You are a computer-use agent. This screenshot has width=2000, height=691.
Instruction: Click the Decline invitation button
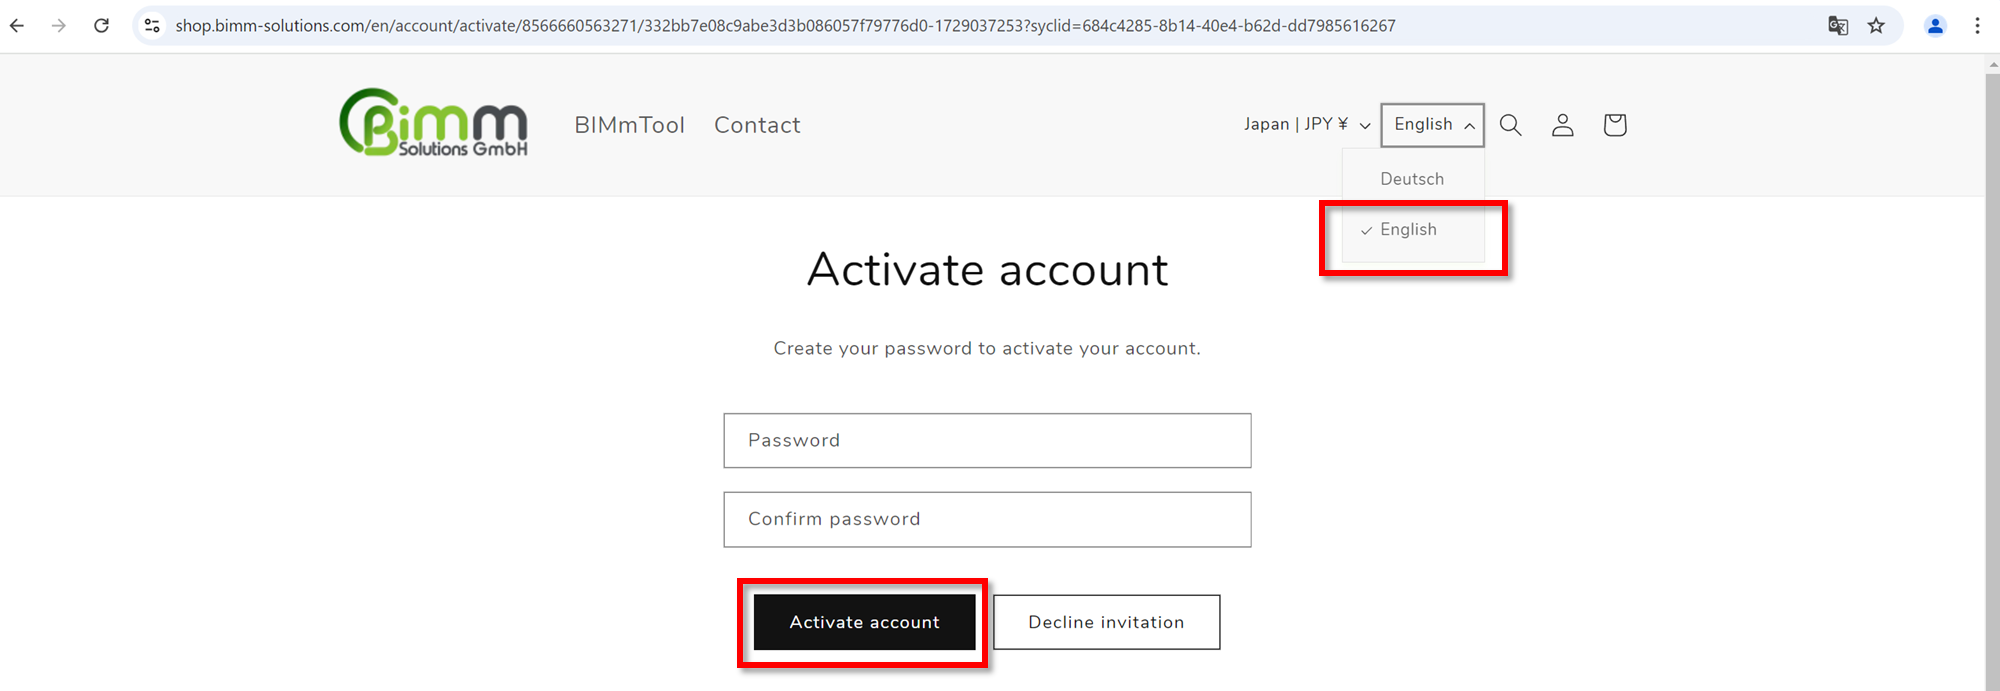tap(1106, 622)
